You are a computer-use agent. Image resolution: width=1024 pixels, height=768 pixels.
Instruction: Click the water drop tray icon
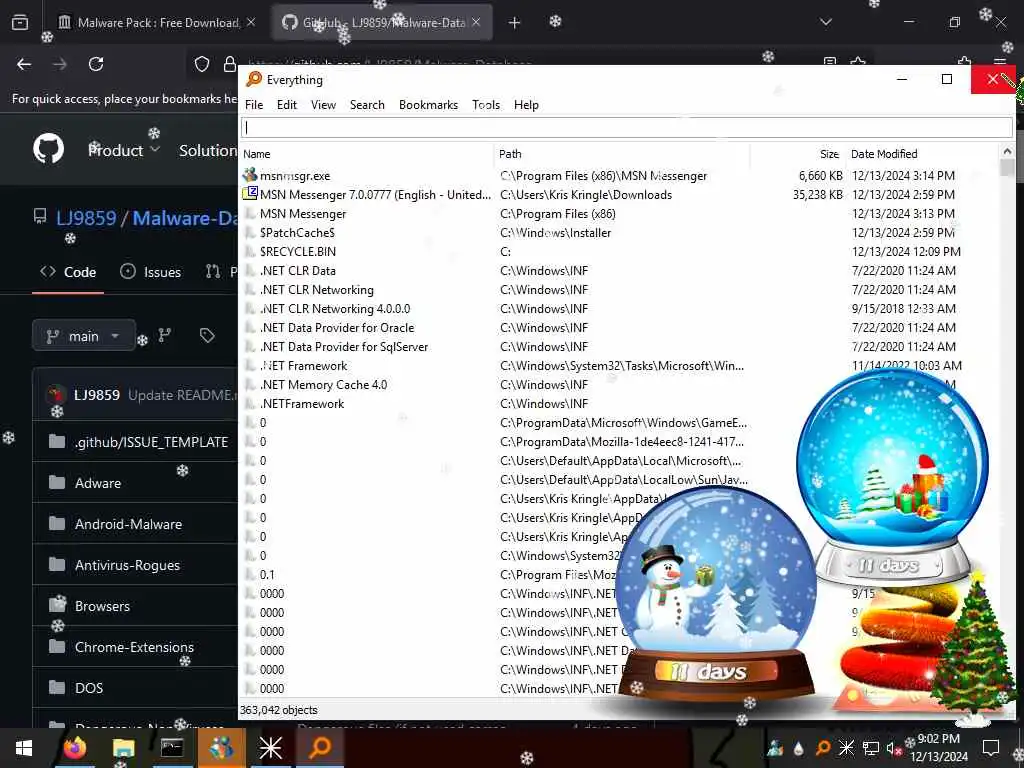[798, 748]
